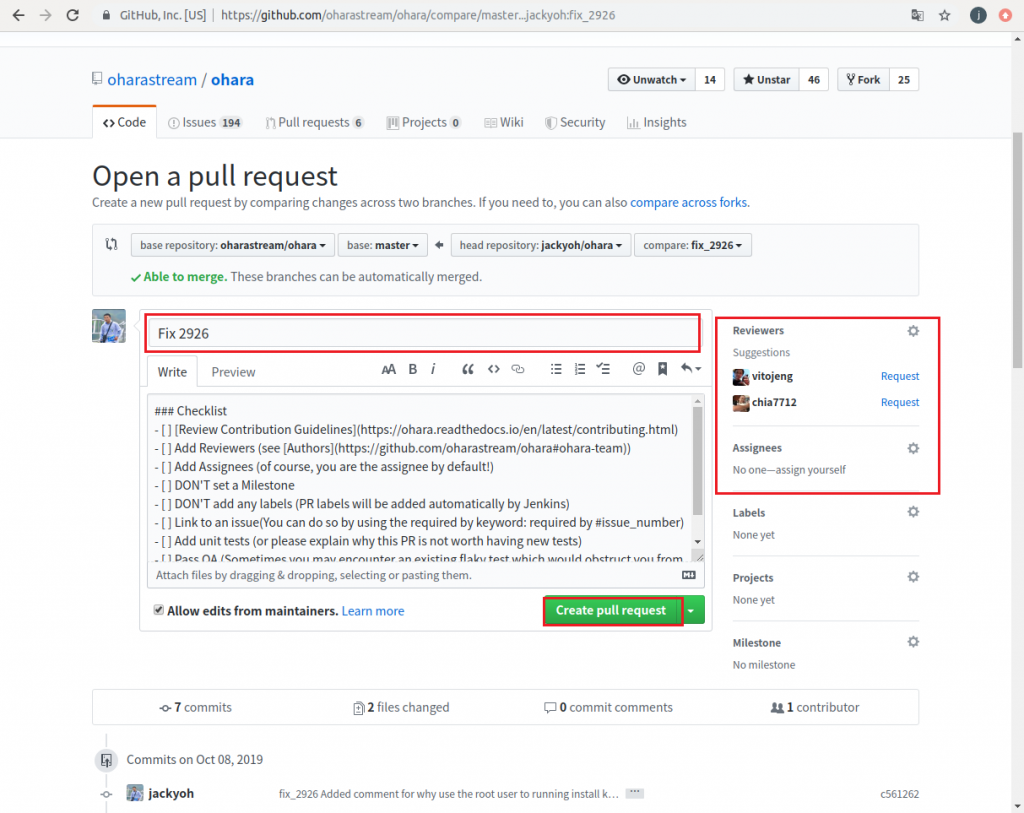This screenshot has height=813, width=1024.
Task: Select the Preview tab in editor
Action: tap(233, 372)
